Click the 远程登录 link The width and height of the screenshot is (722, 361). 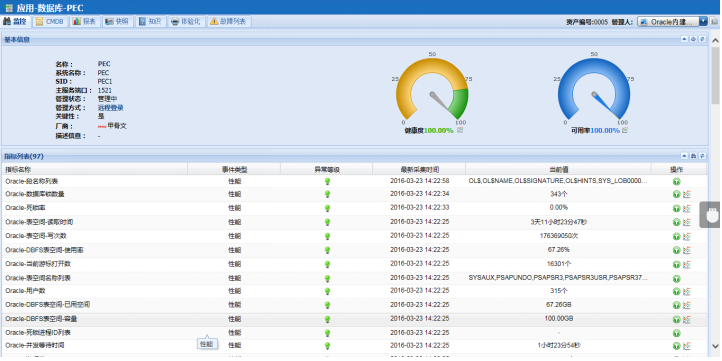(x=111, y=108)
